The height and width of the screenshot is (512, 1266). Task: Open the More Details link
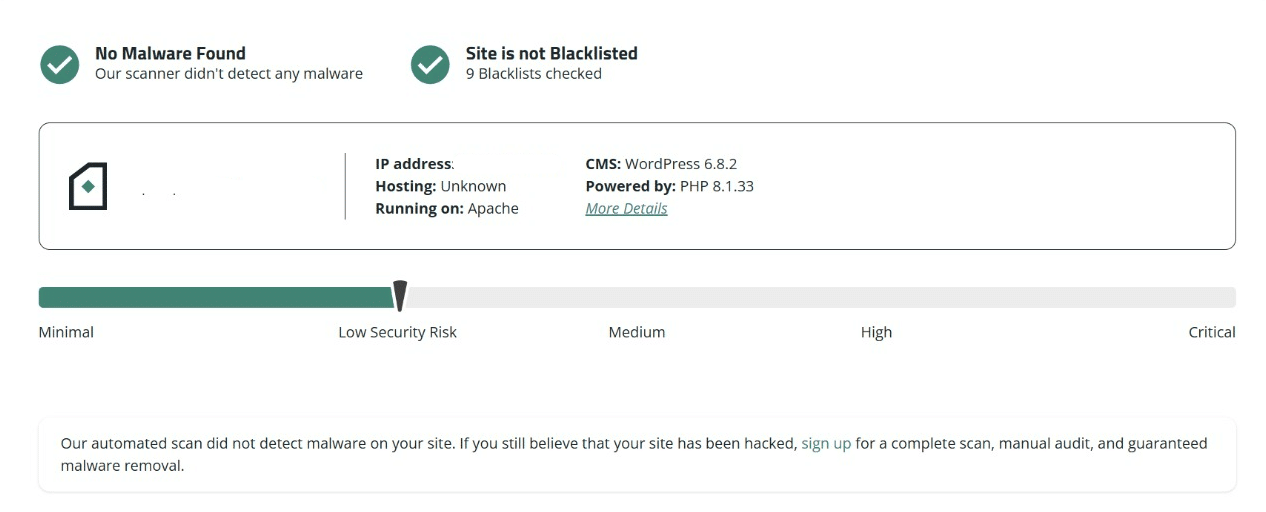tap(626, 209)
